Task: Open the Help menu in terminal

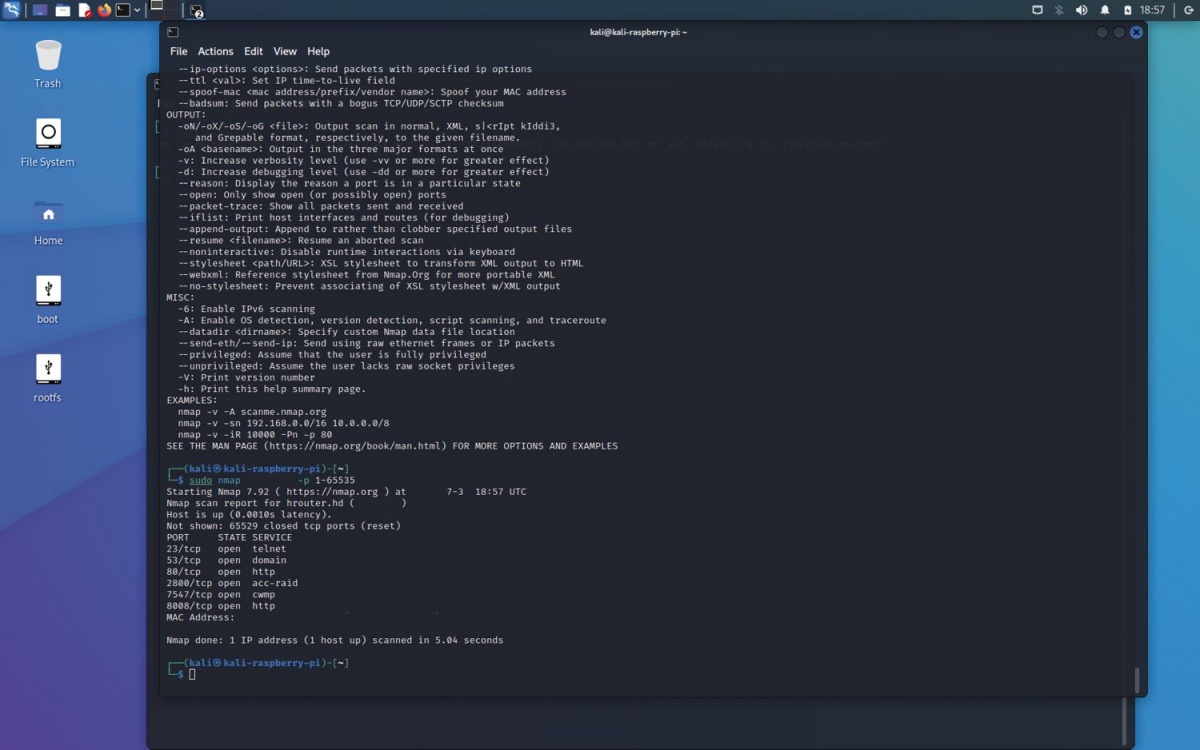Action: pos(318,51)
